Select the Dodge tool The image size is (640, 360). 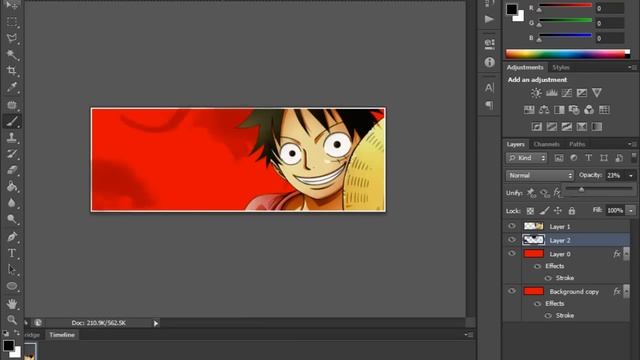point(11,220)
